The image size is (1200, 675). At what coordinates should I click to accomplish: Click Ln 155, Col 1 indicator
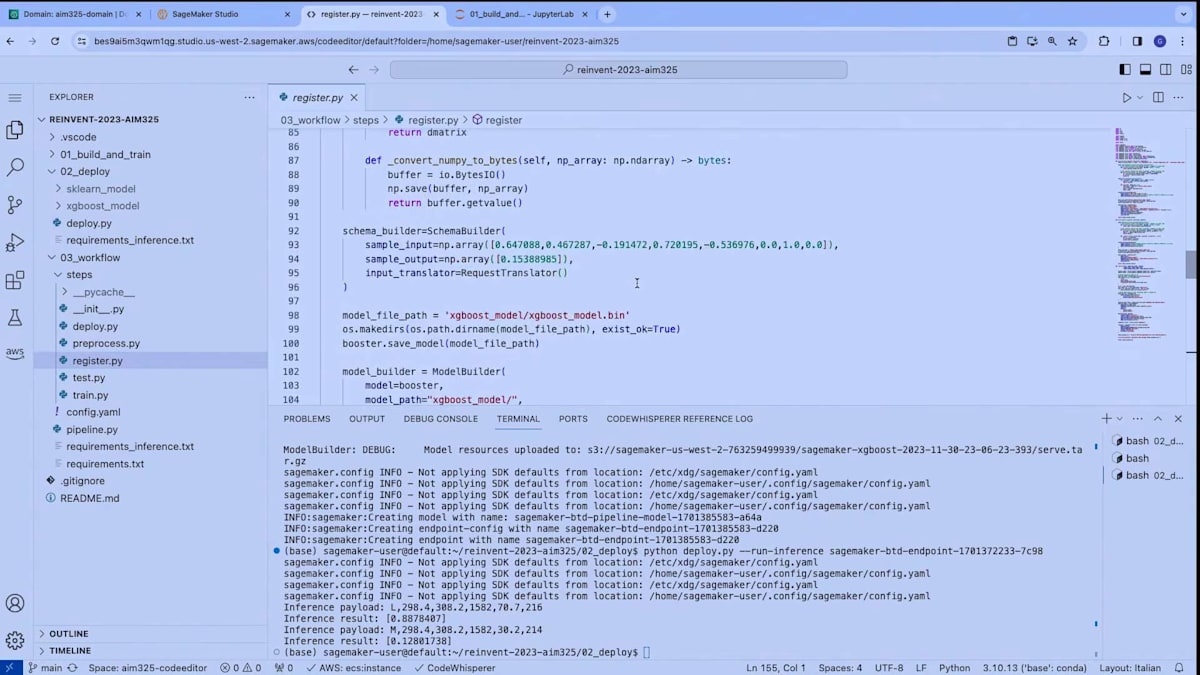(775, 667)
